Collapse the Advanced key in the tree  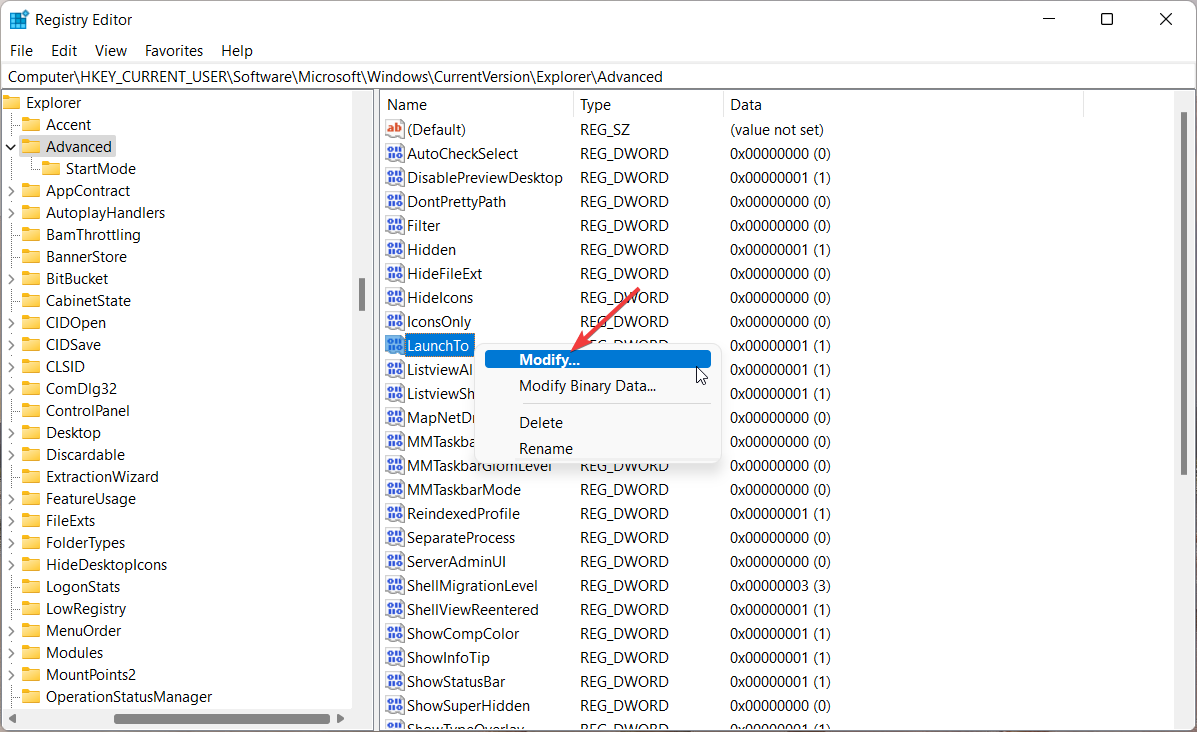[12, 146]
